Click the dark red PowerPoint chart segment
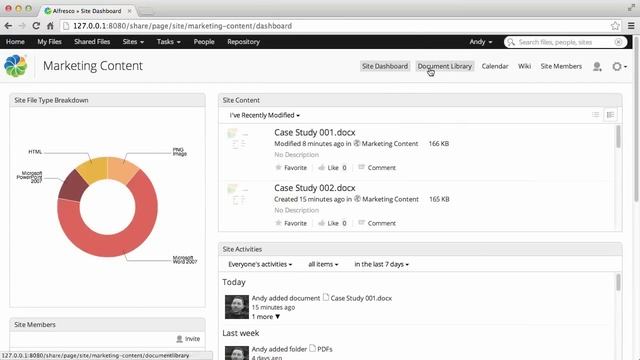Viewport: 640px width, 360px height. [73, 186]
